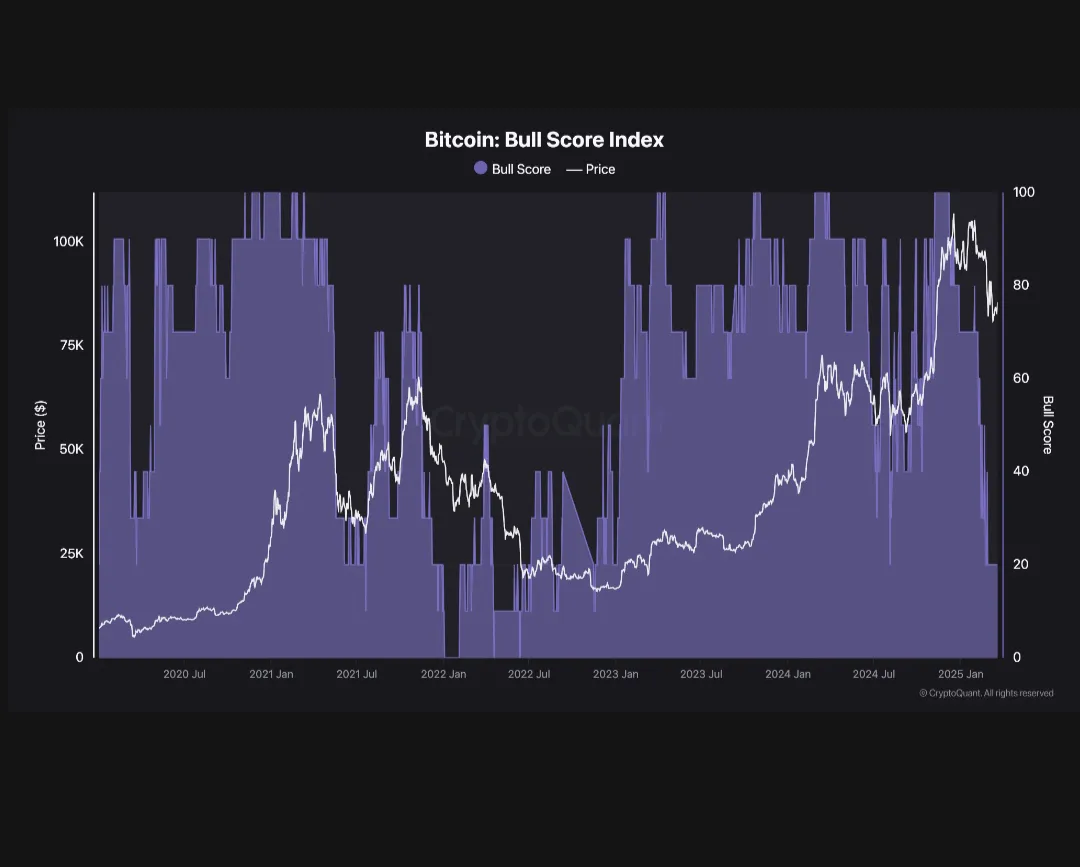Toggle the Bull Score legend item
The height and width of the screenshot is (867, 1080).
pos(512,169)
